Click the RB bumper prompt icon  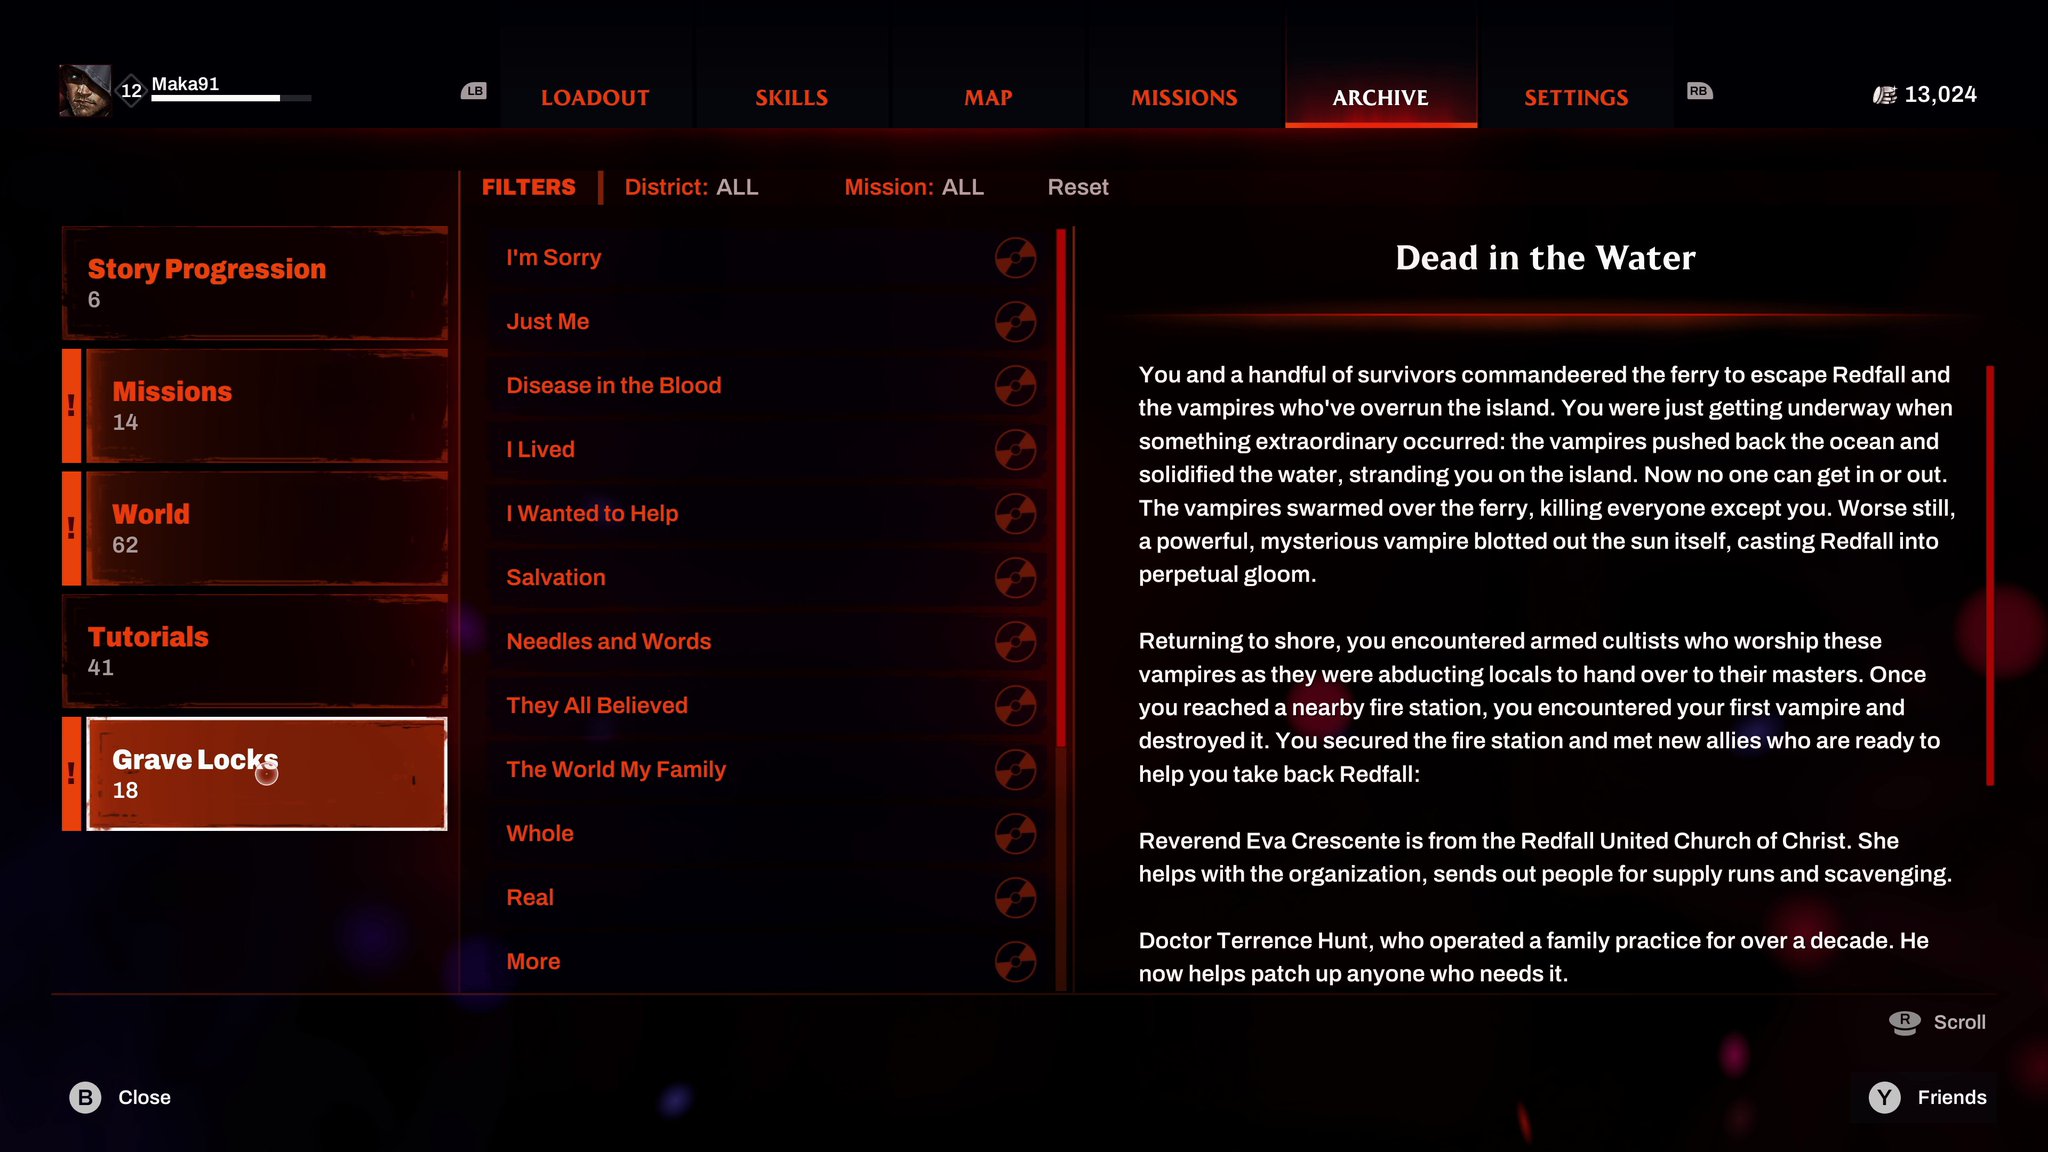(1699, 90)
